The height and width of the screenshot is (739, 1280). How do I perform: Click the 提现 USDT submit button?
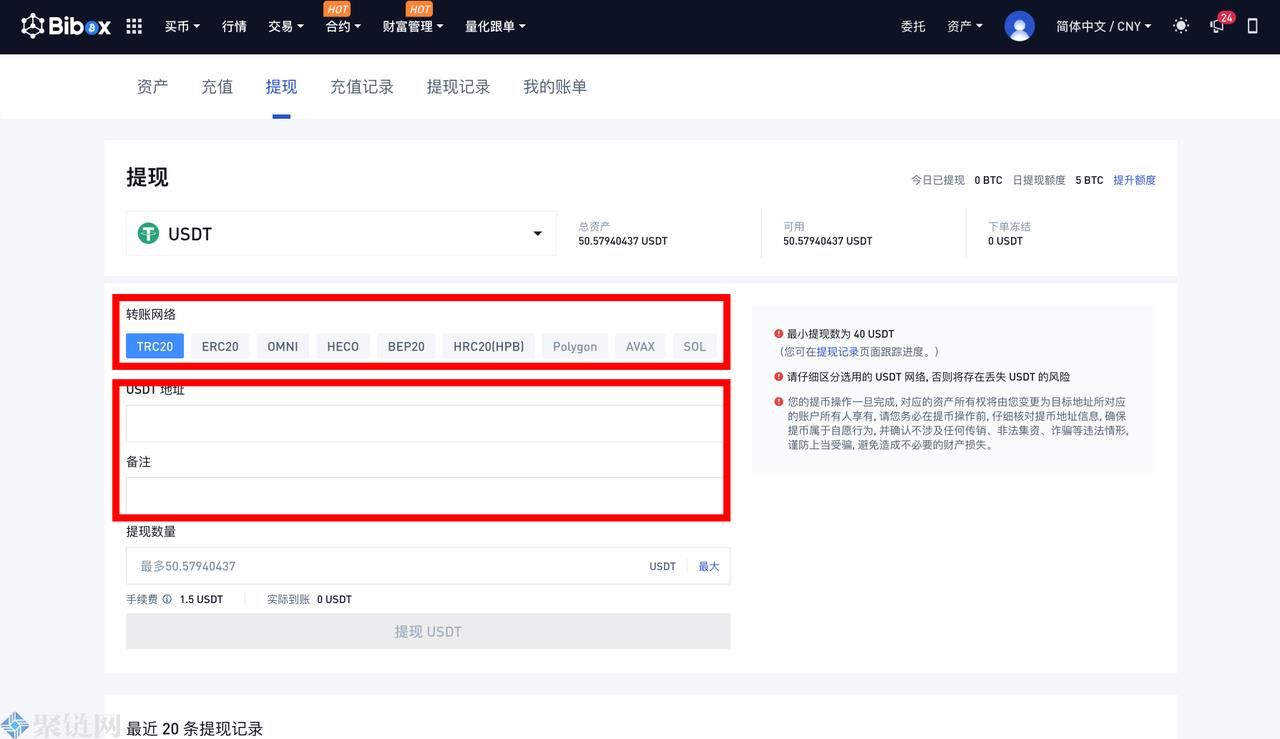pyautogui.click(x=428, y=631)
